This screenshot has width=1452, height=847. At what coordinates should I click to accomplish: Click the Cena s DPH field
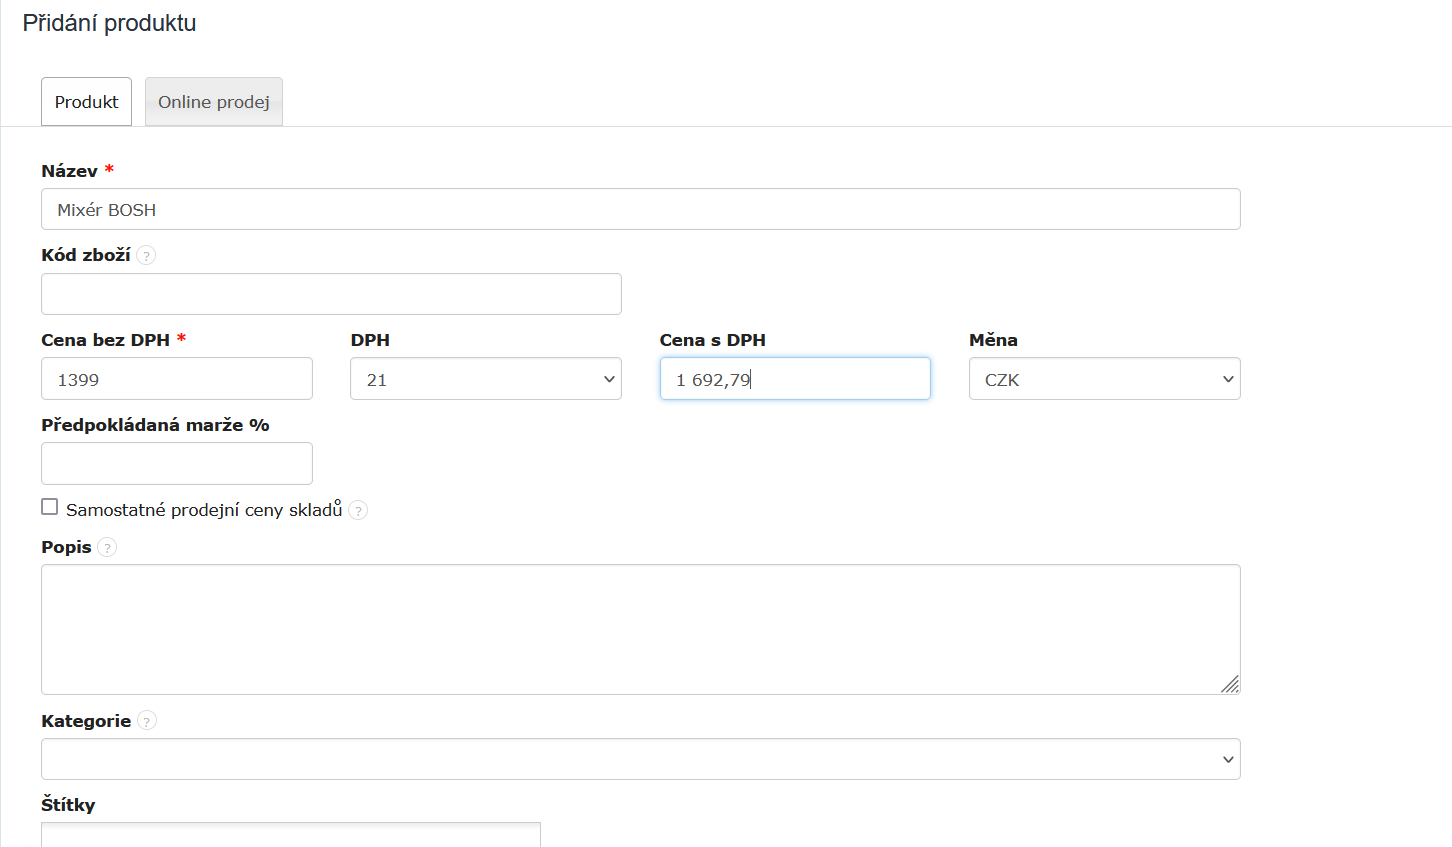click(x=795, y=379)
